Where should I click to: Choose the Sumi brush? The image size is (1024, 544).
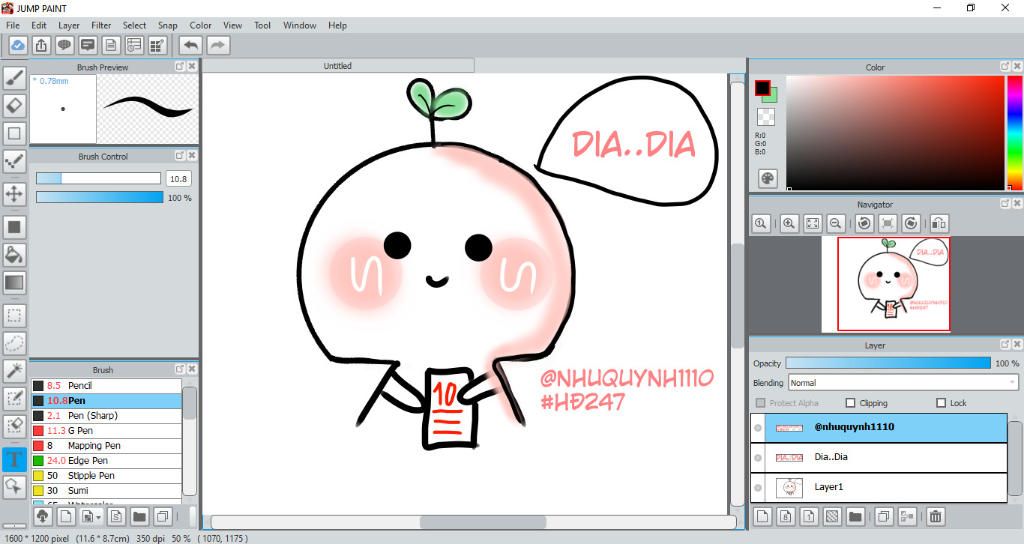106,490
